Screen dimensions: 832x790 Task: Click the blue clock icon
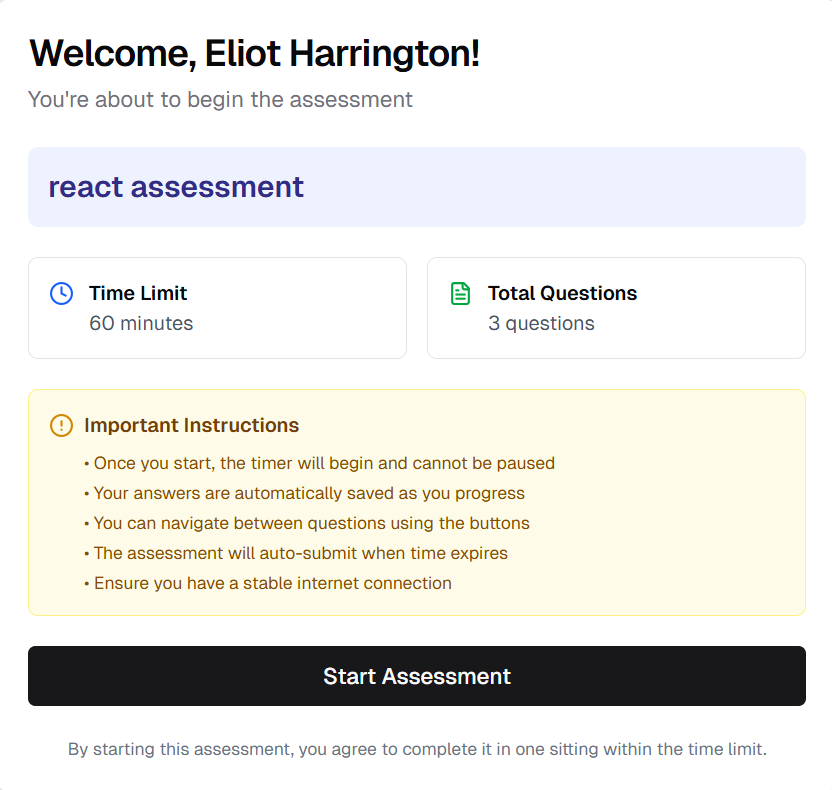(x=61, y=293)
